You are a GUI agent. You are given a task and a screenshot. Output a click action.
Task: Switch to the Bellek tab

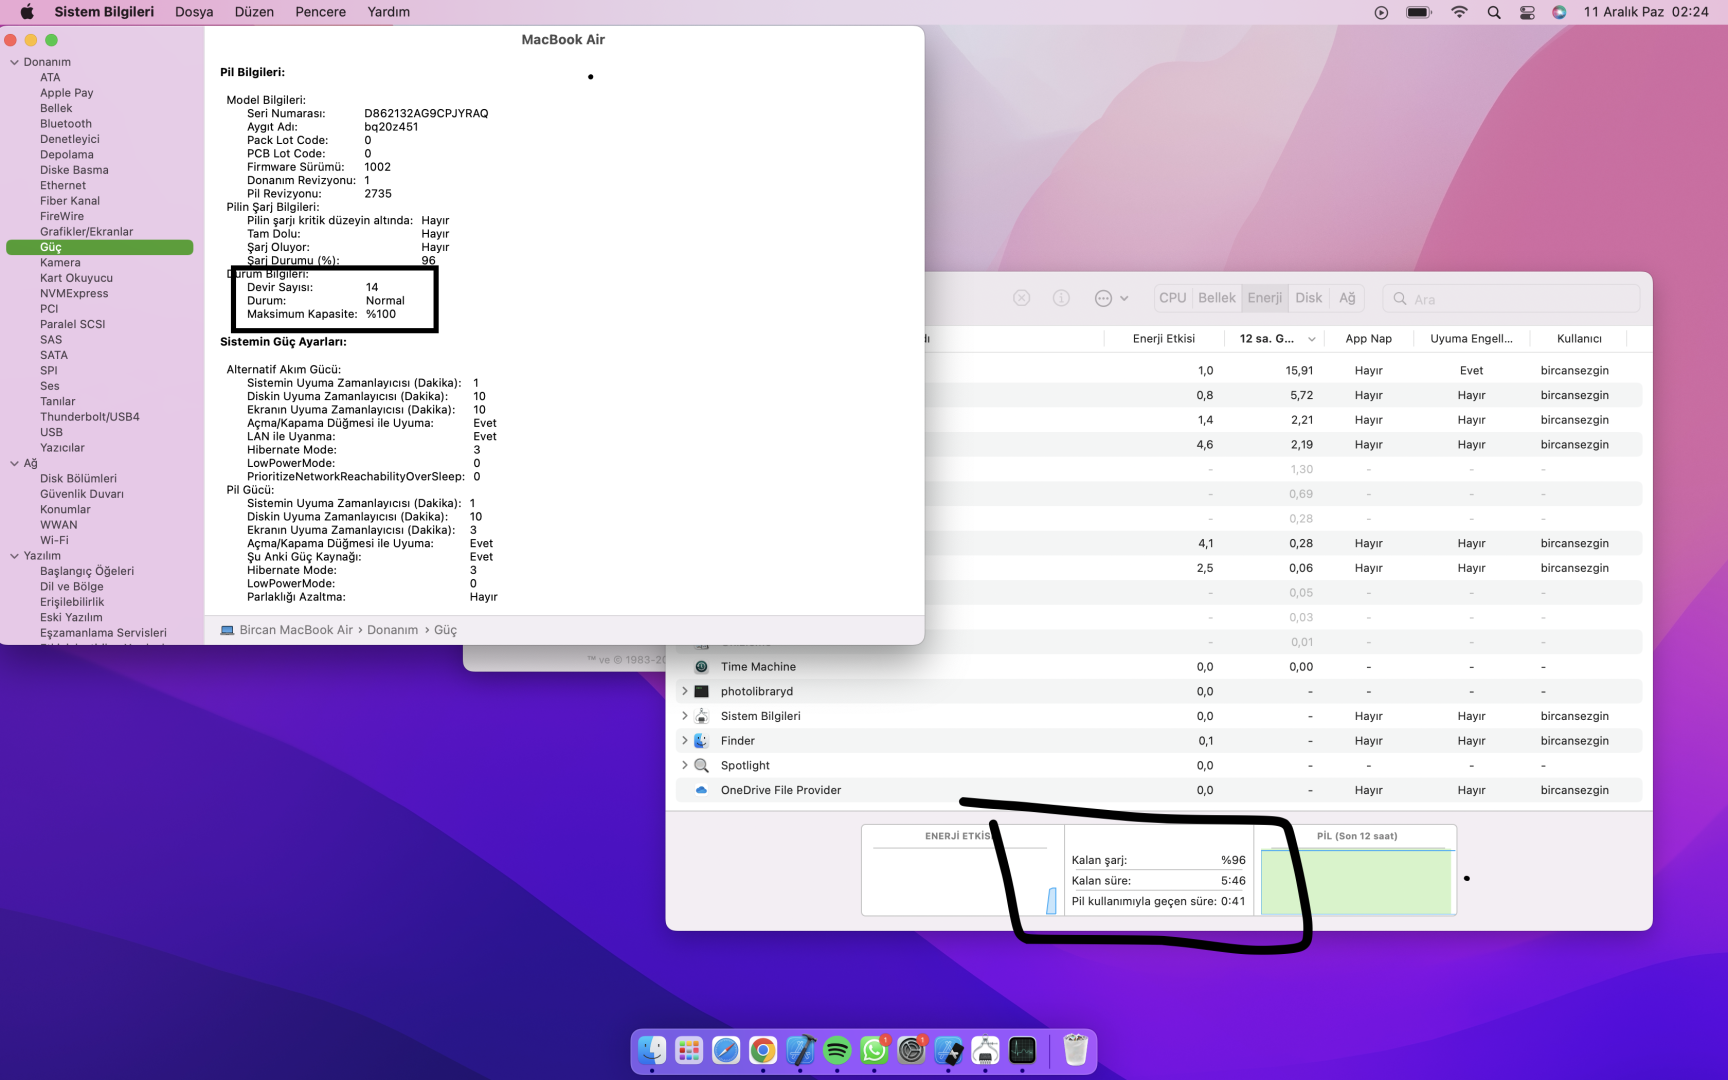(x=1217, y=298)
